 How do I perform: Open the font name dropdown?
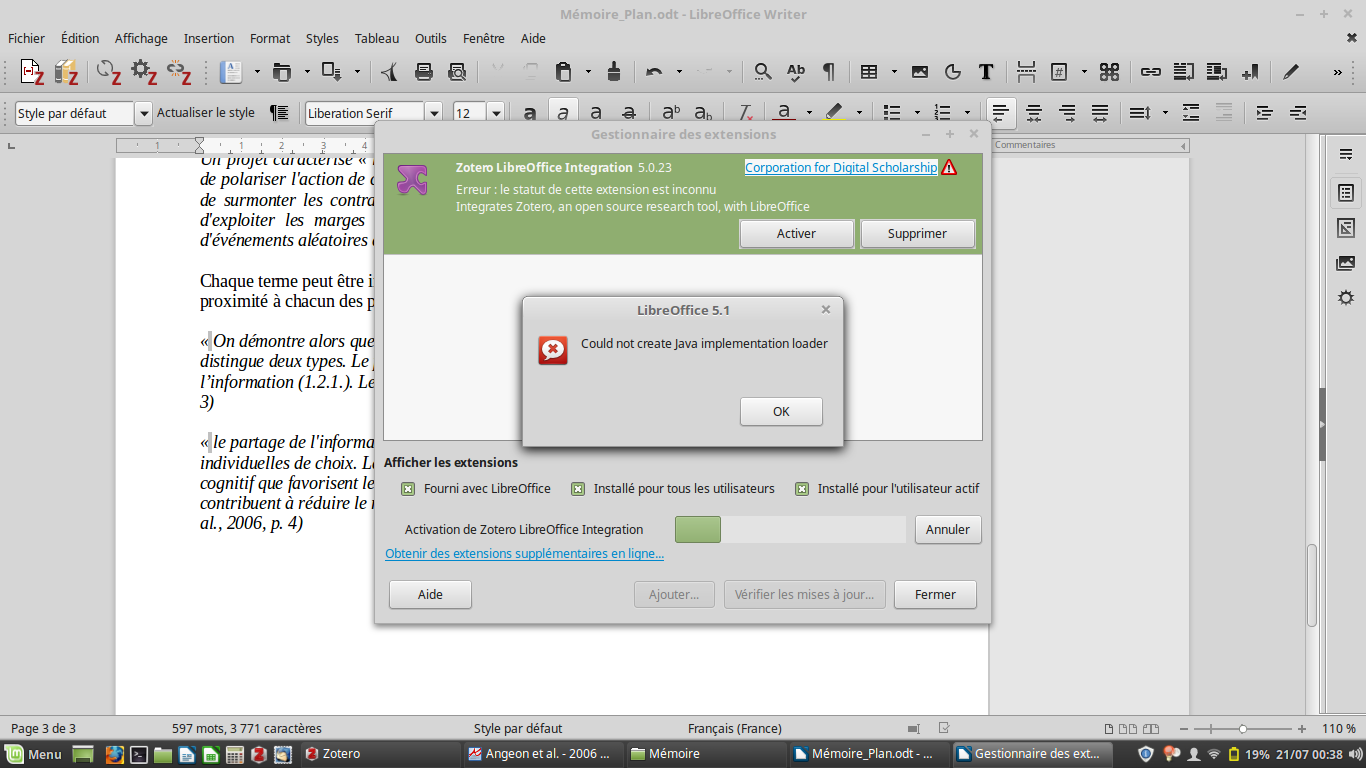coord(434,113)
